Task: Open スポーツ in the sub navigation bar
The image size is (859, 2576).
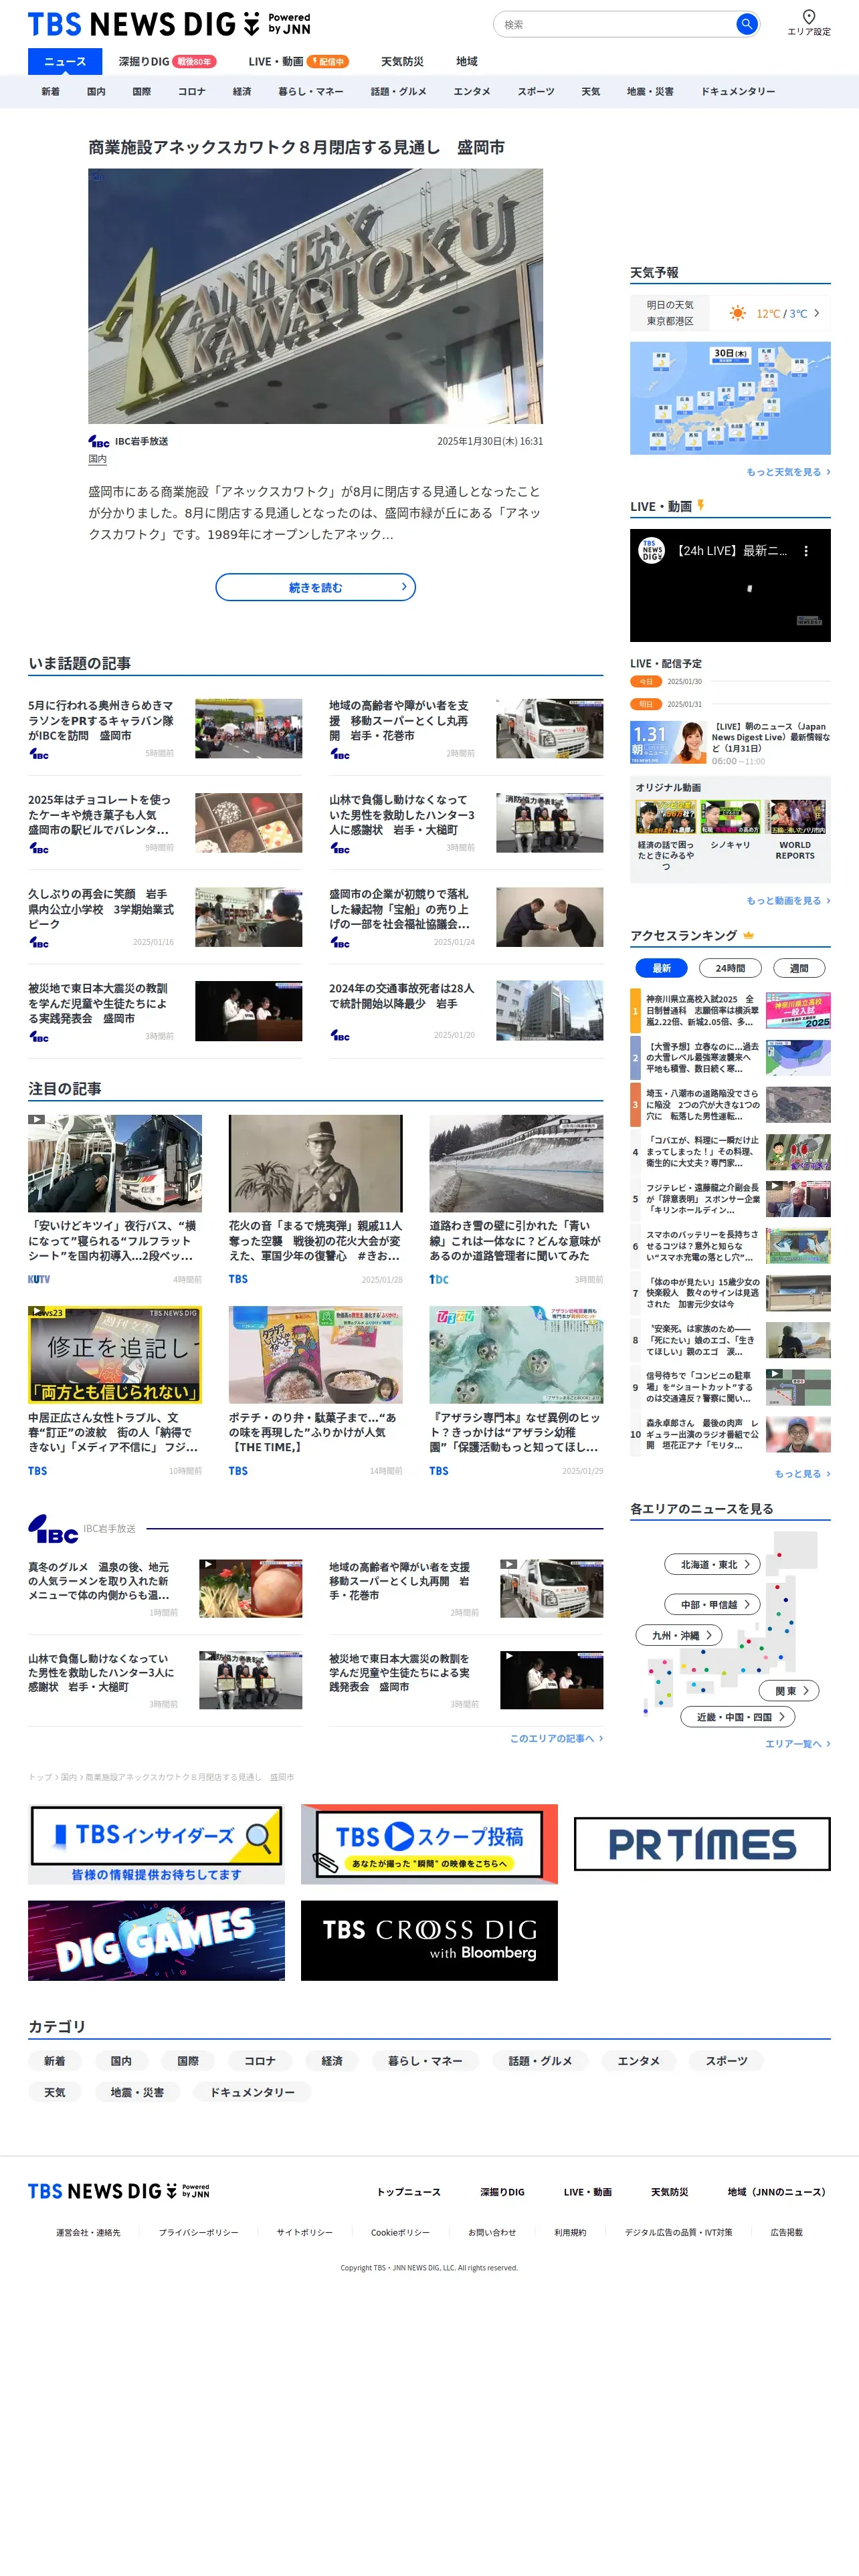Action: point(536,91)
